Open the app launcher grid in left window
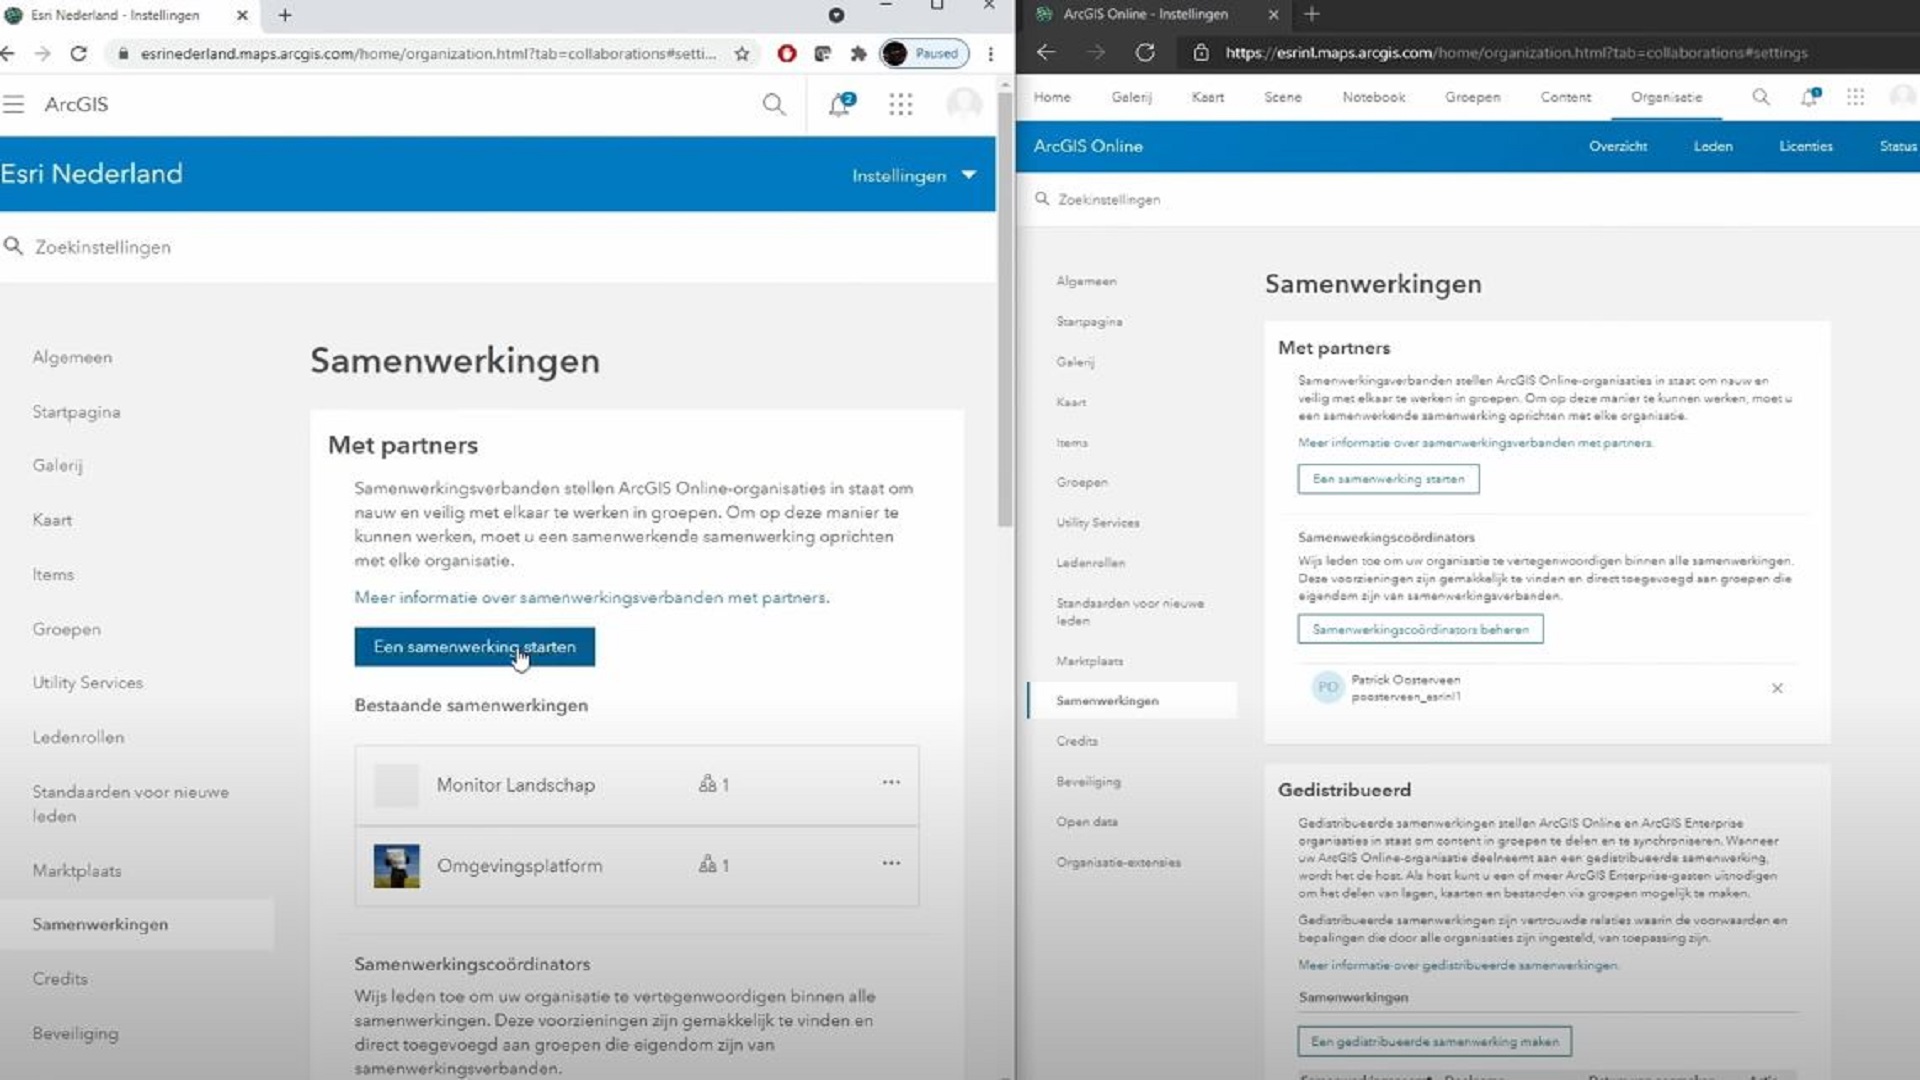 click(x=900, y=104)
